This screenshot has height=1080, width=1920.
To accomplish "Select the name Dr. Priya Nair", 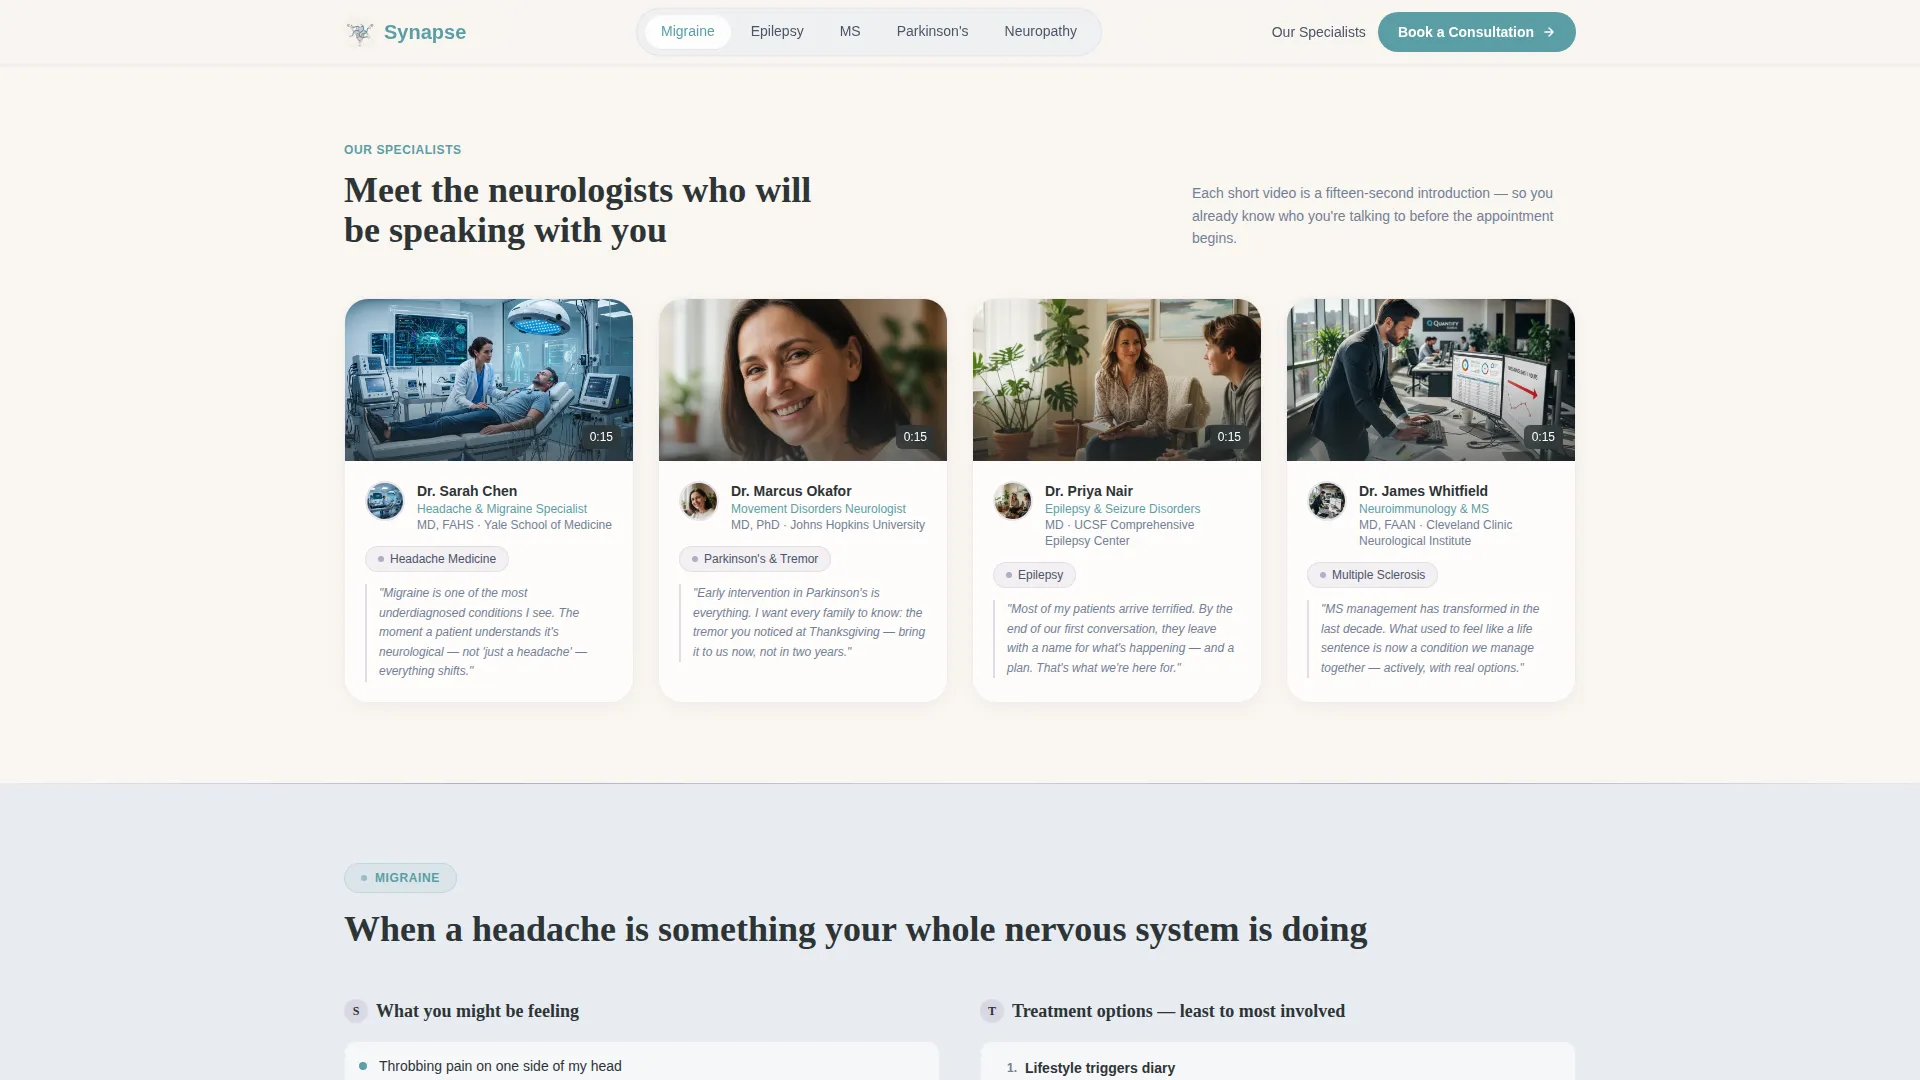I will pos(1089,491).
